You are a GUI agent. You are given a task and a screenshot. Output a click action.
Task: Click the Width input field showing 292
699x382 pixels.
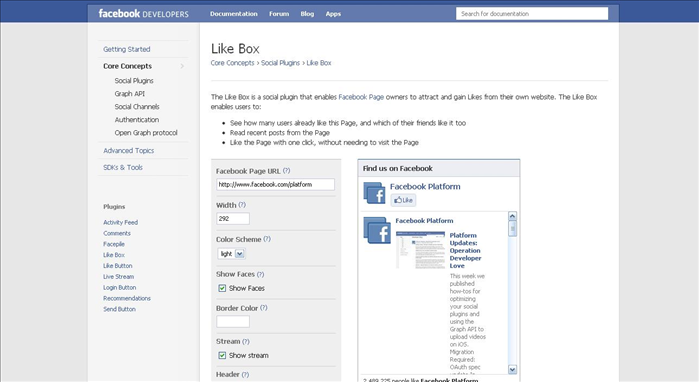[233, 218]
